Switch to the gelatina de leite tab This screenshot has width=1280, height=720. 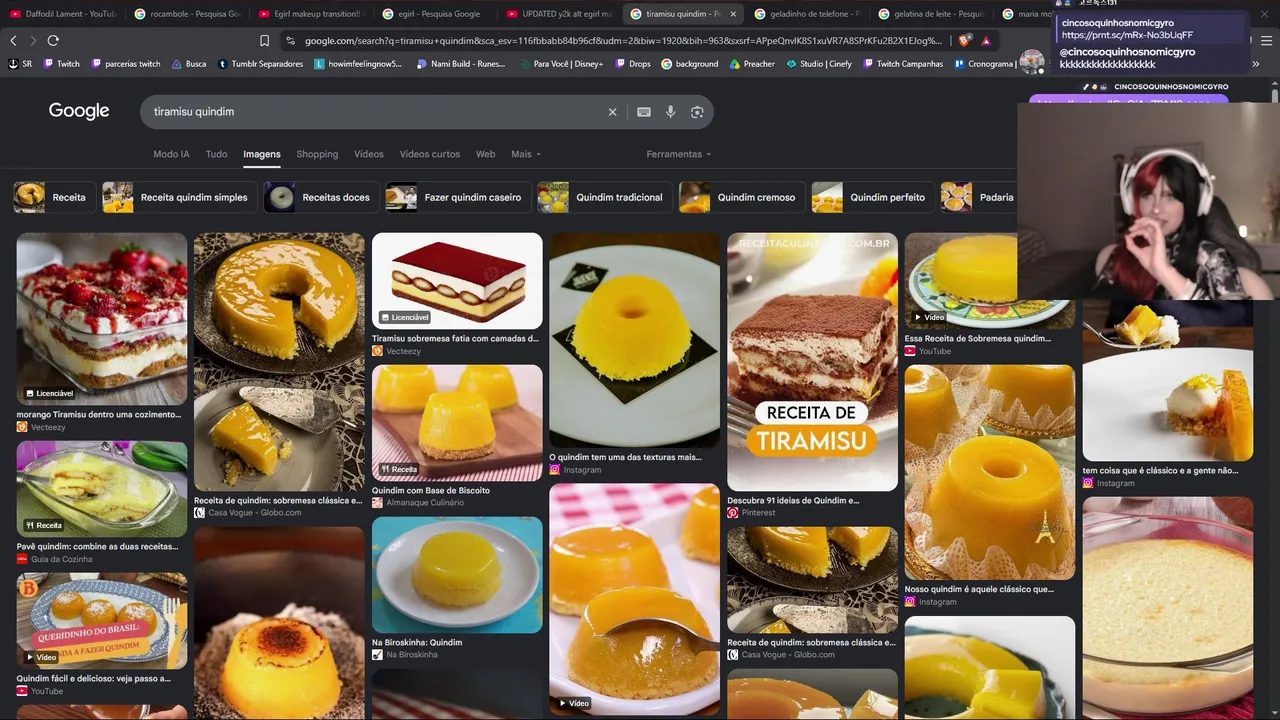click(x=930, y=14)
